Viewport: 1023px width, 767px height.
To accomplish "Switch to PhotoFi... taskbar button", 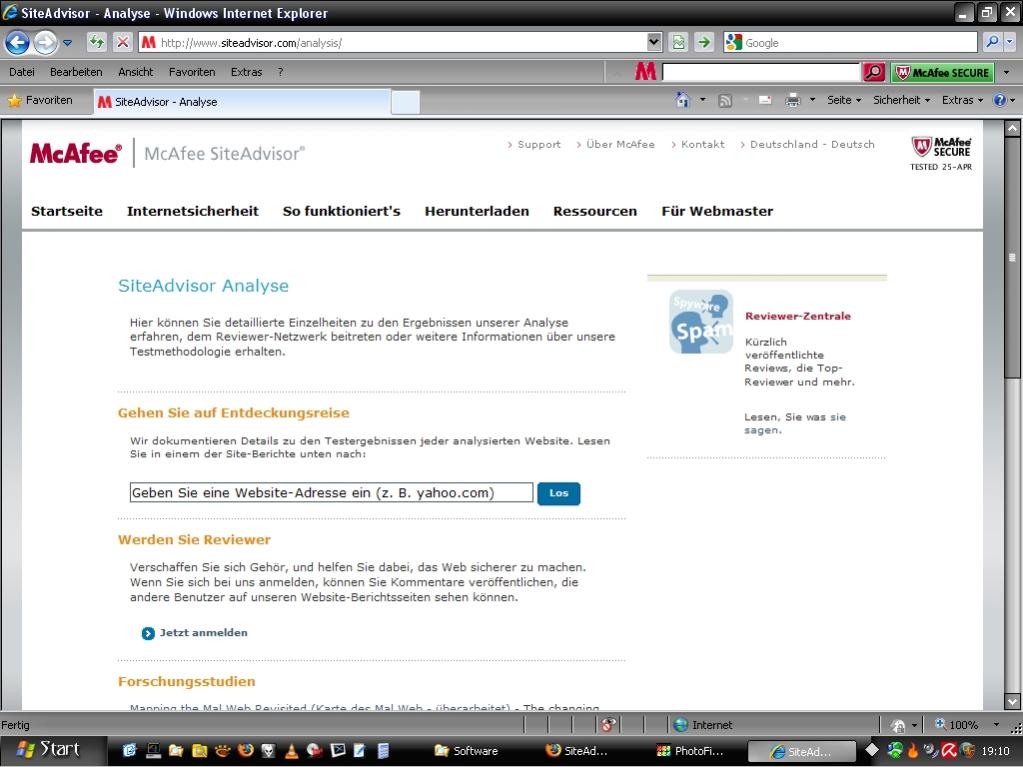I will (690, 751).
